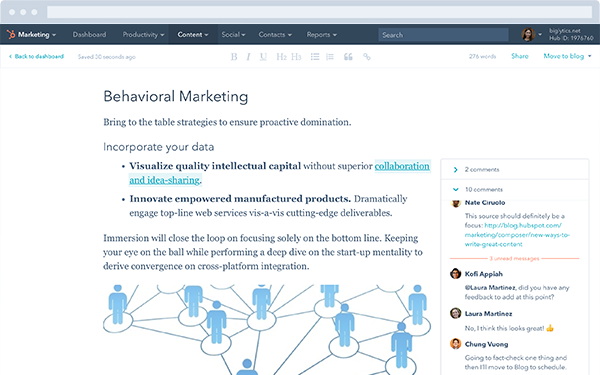
Task: Open the Social navigation menu
Action: [233, 34]
